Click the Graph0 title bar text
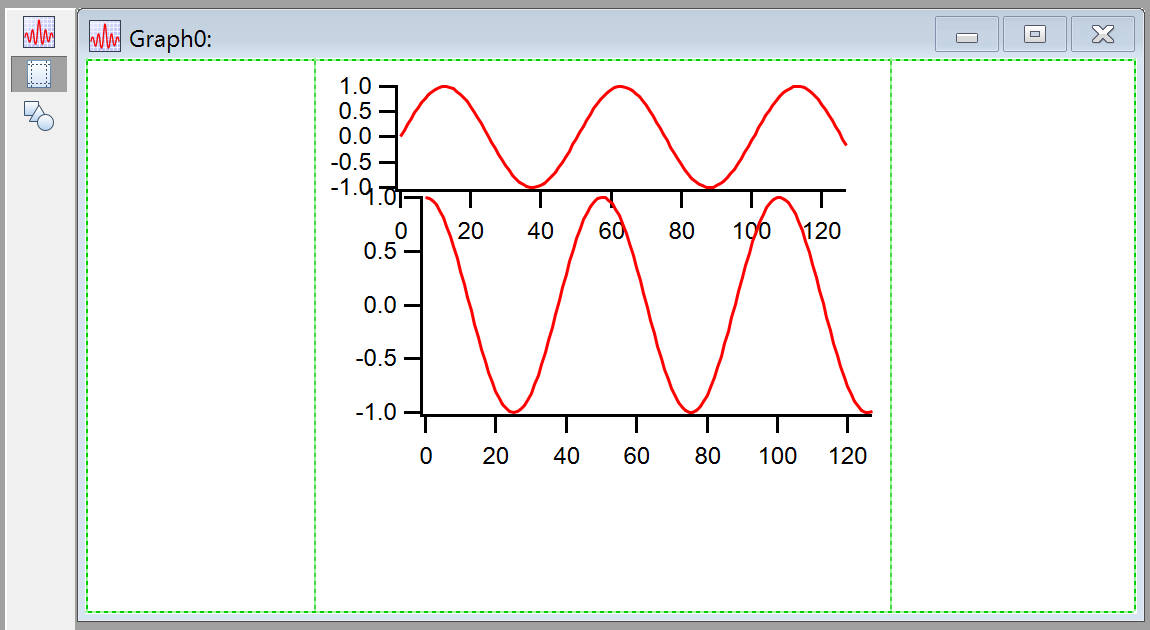The height and width of the screenshot is (630, 1150). click(x=171, y=39)
